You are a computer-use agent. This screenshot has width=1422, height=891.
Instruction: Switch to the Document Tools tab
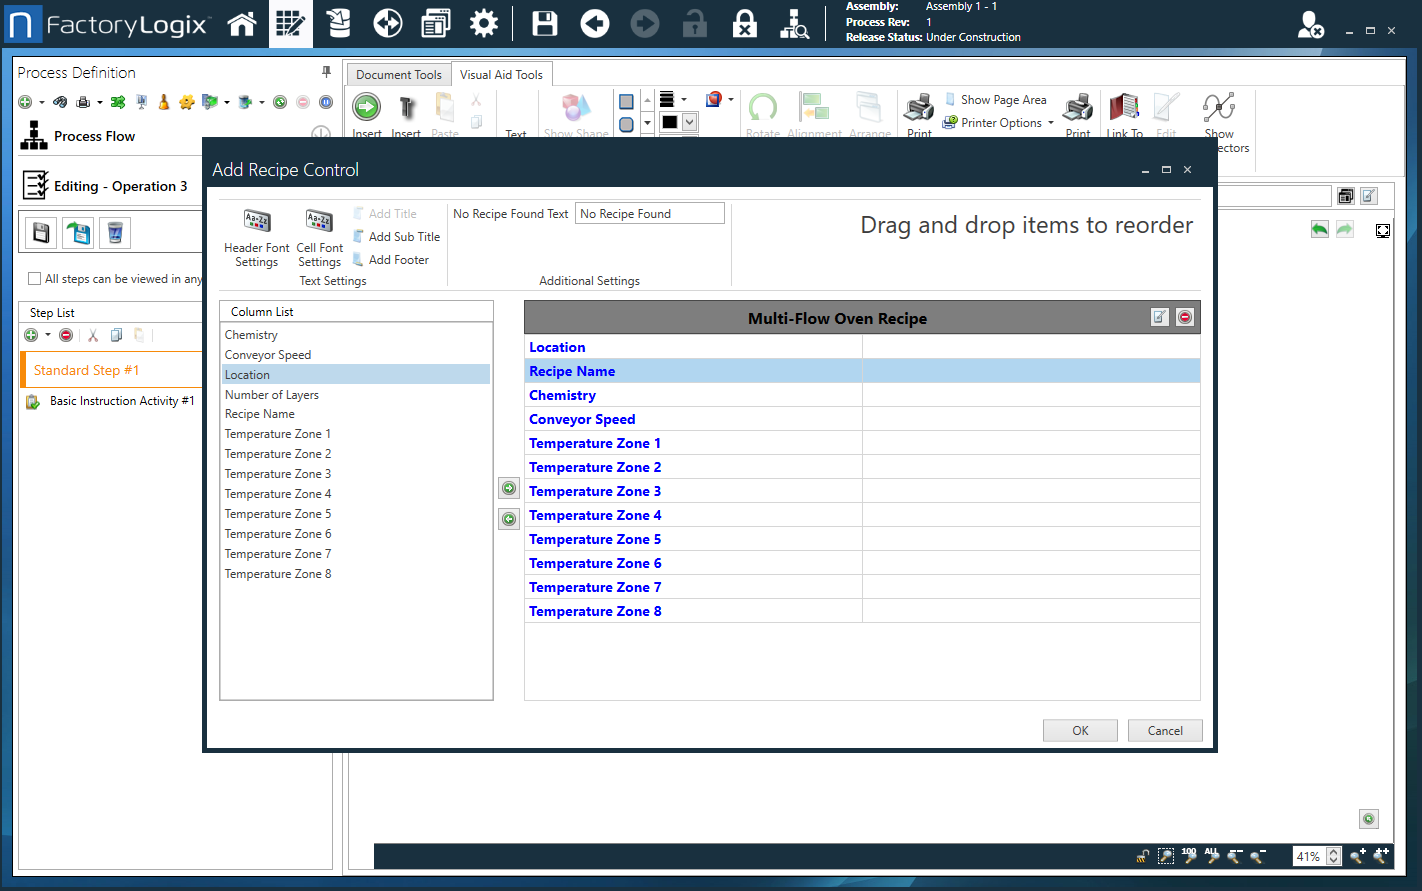(398, 73)
